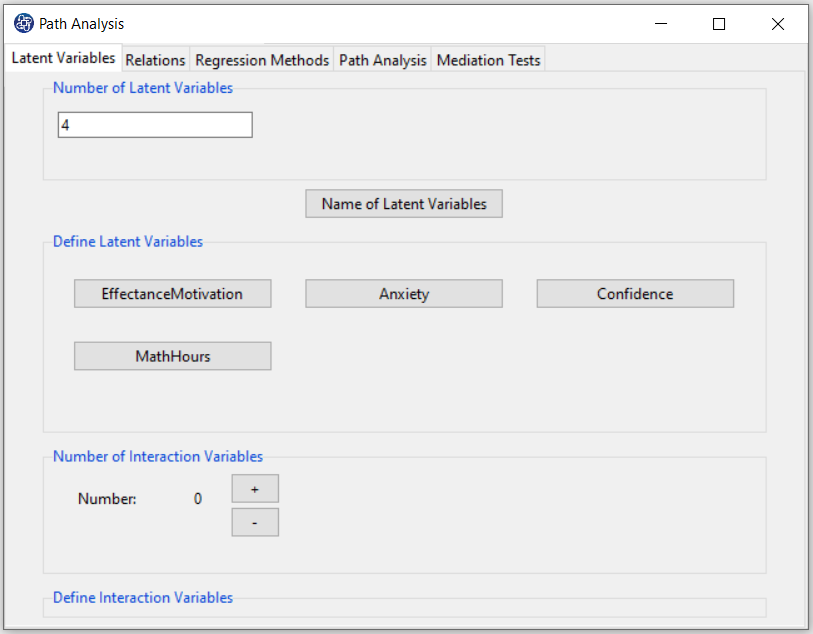Image resolution: width=813 pixels, height=634 pixels.
Task: Select the Latent Variables tab
Action: tap(63, 58)
